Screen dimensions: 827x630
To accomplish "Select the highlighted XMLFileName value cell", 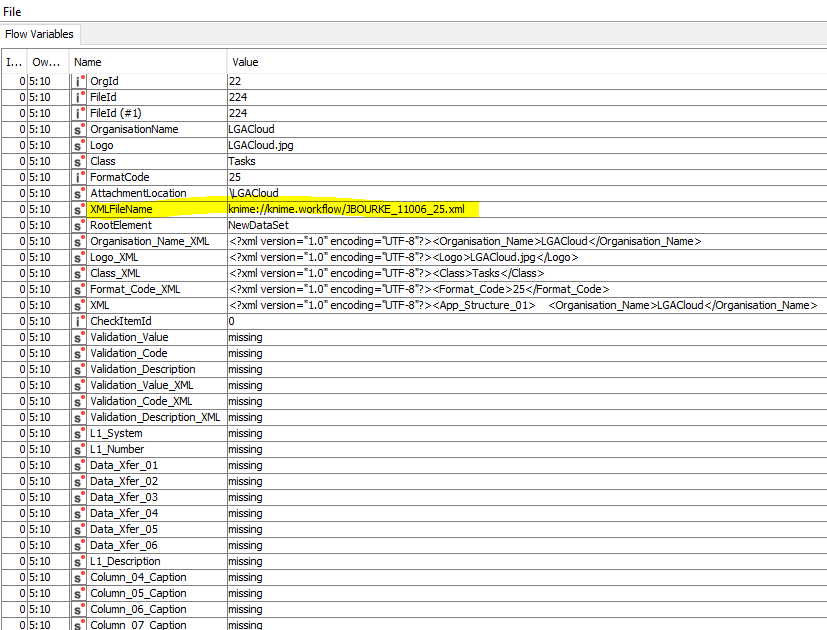I will click(346, 209).
